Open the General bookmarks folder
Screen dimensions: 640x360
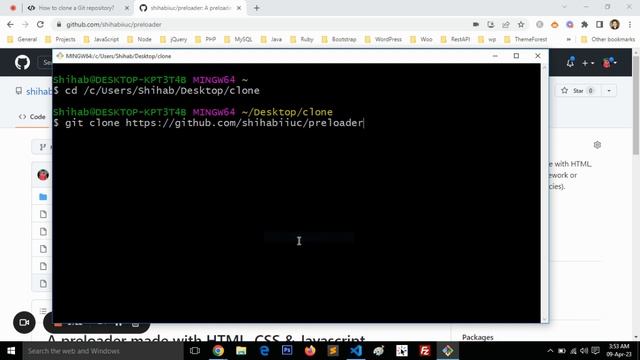[x=22, y=40]
